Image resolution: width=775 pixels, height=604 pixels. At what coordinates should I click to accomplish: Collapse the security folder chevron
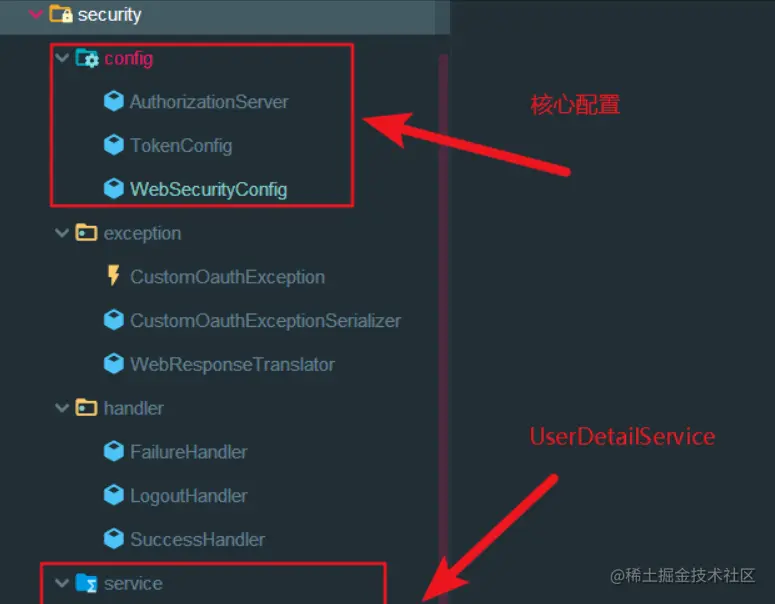[x=35, y=14]
